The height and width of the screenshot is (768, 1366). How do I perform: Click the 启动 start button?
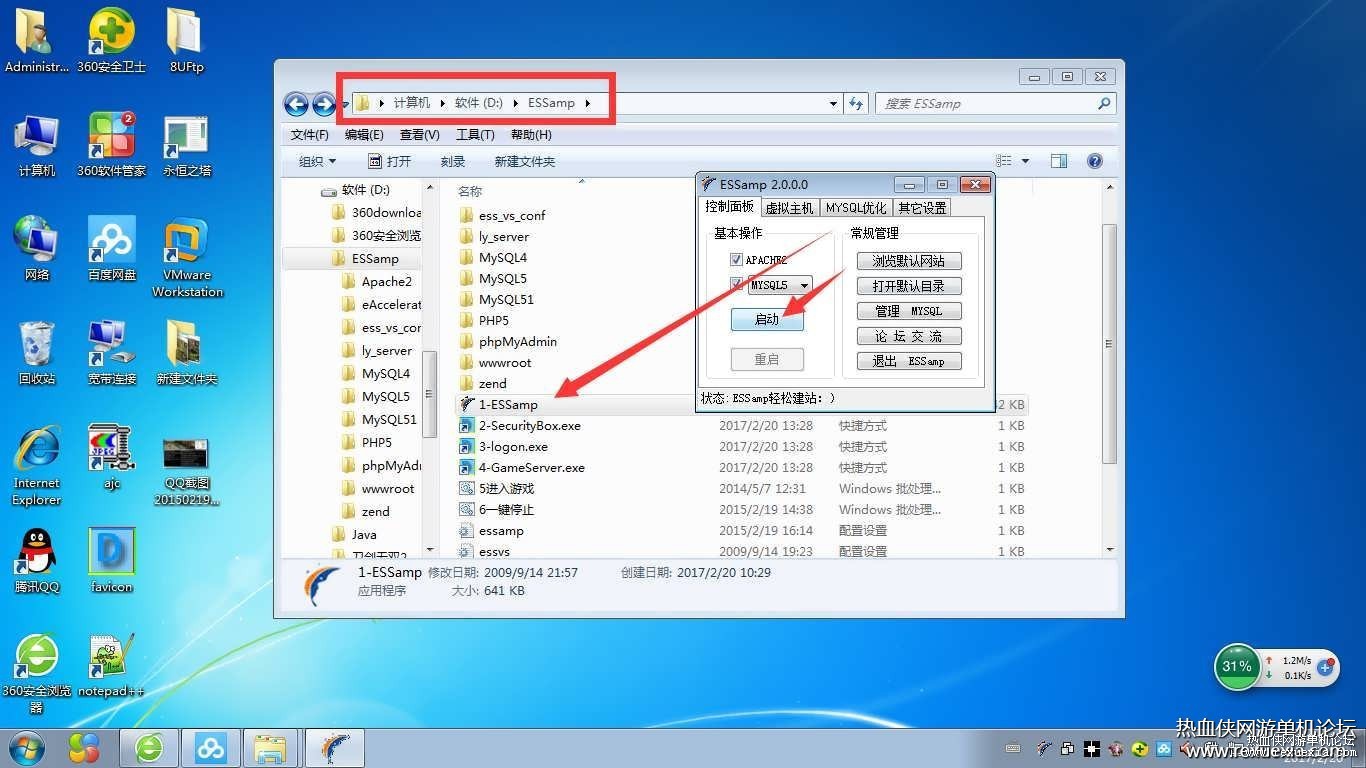click(767, 319)
